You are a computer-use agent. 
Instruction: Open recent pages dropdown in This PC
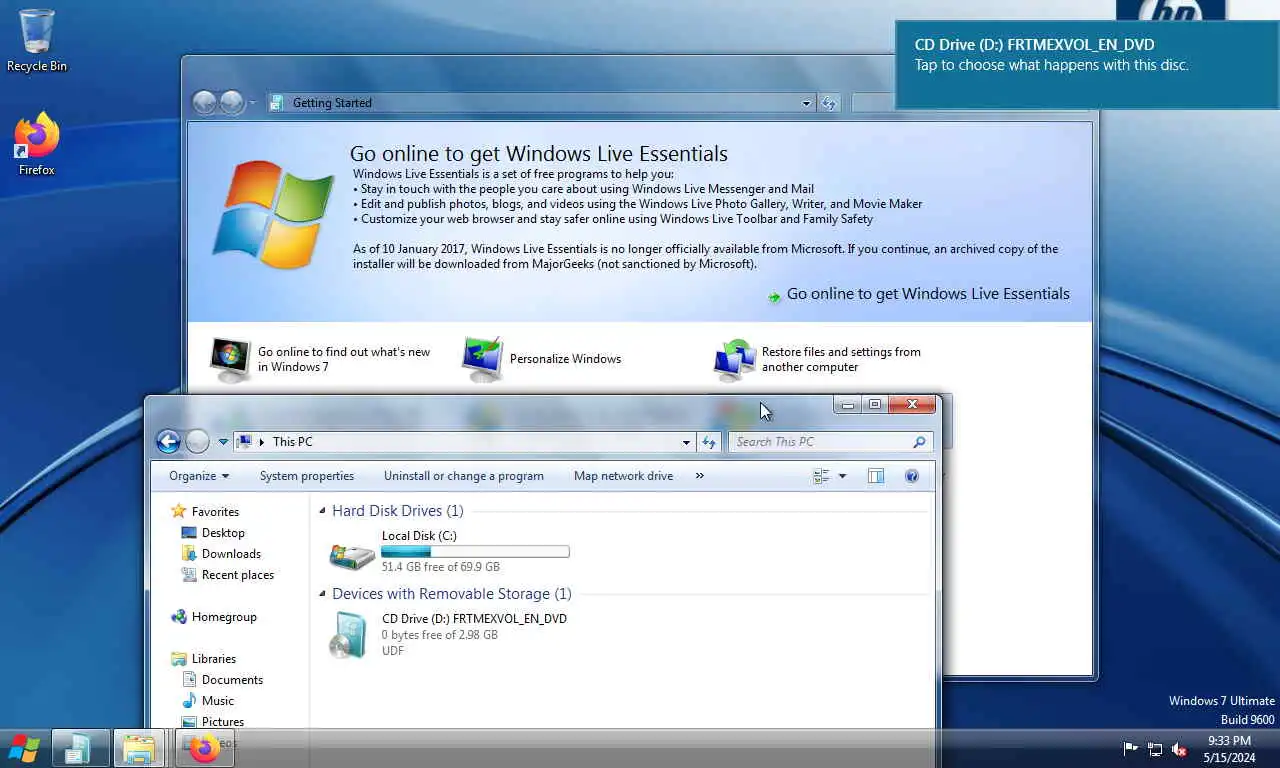pos(223,442)
